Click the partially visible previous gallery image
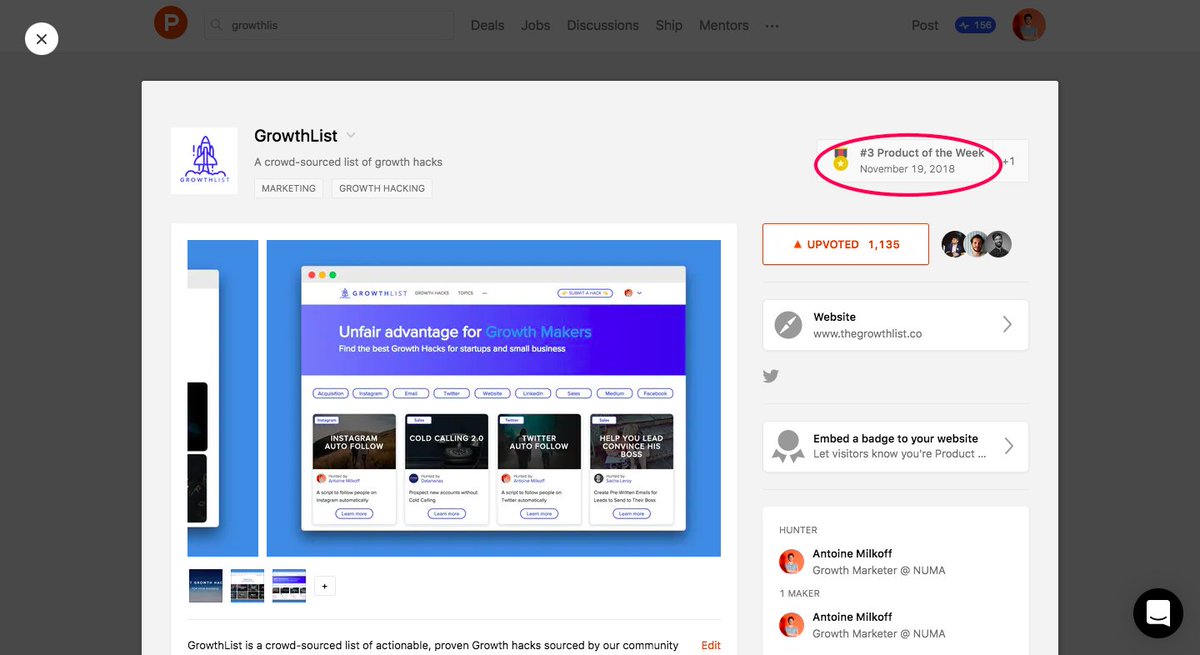1200x655 pixels. click(223, 398)
